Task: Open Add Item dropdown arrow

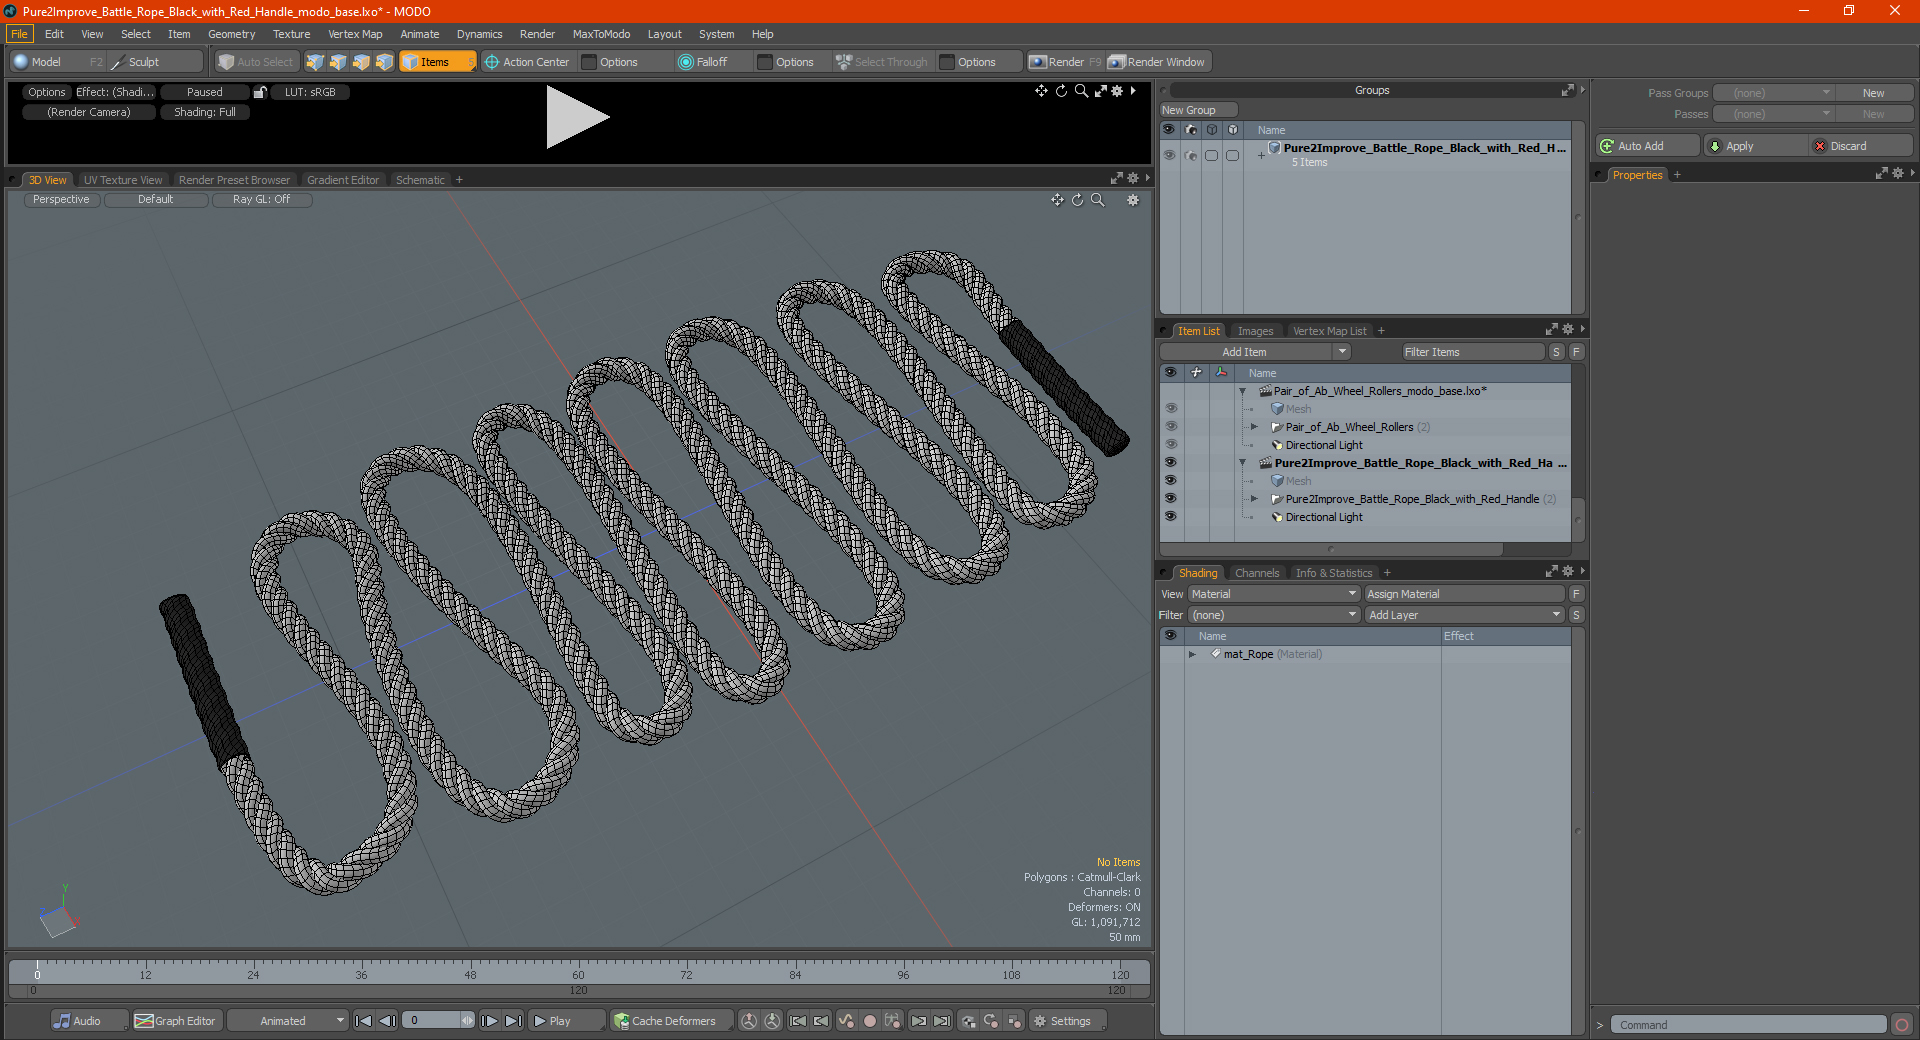Action: [x=1342, y=352]
